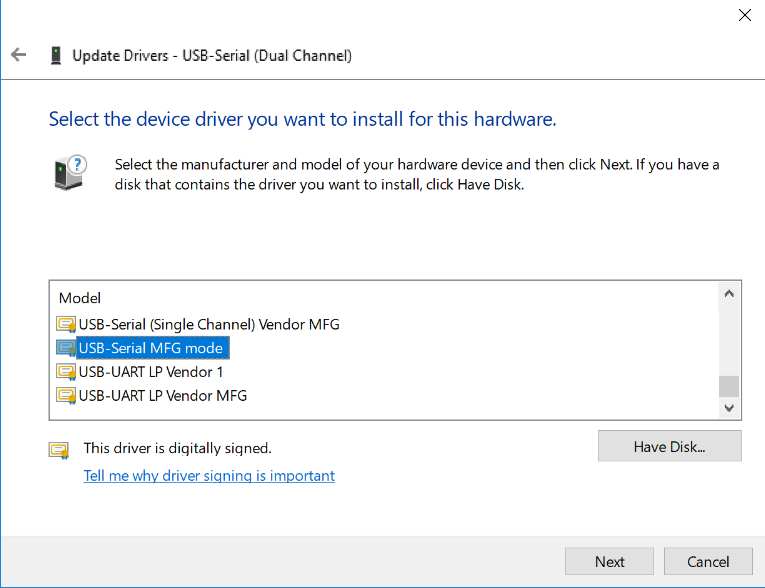Click certificate icon for USB-UART LP Vendor 1

click(66, 372)
